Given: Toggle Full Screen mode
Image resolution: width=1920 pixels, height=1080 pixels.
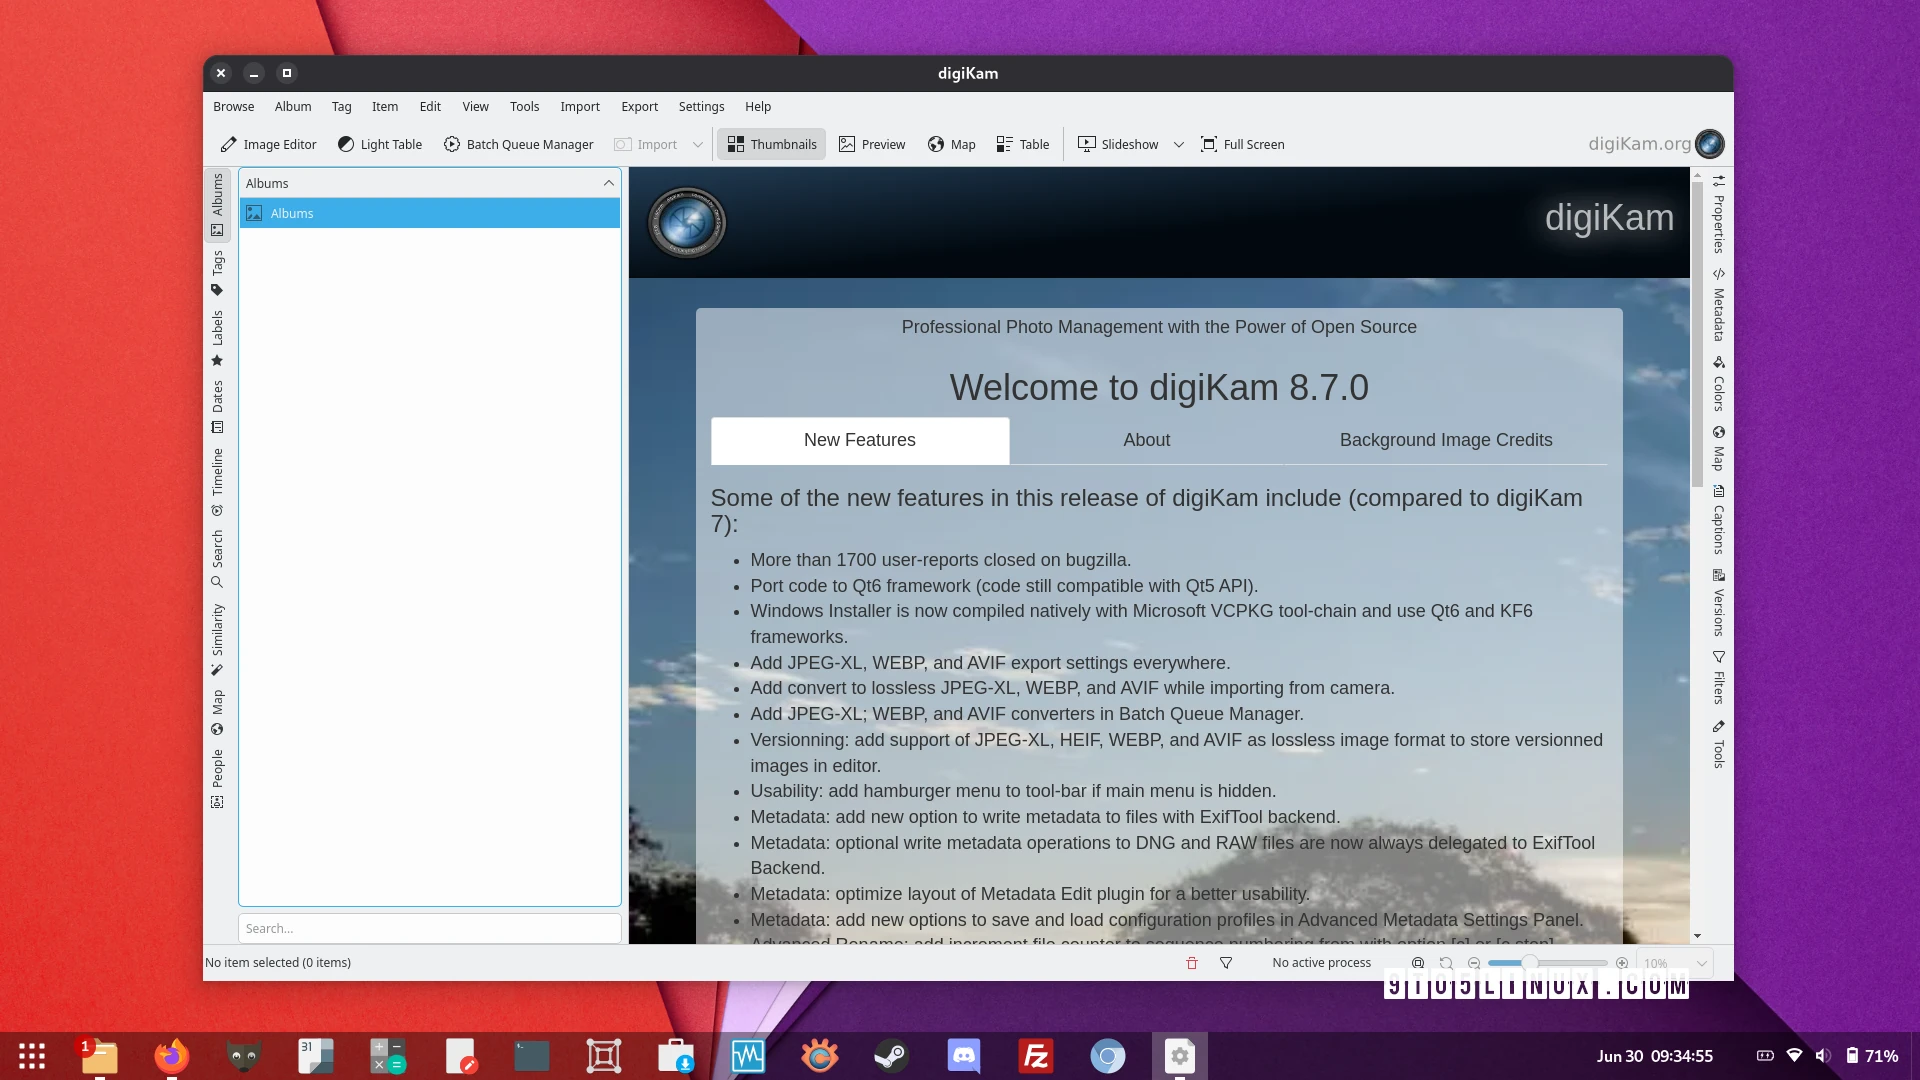Looking at the screenshot, I should [1242, 144].
